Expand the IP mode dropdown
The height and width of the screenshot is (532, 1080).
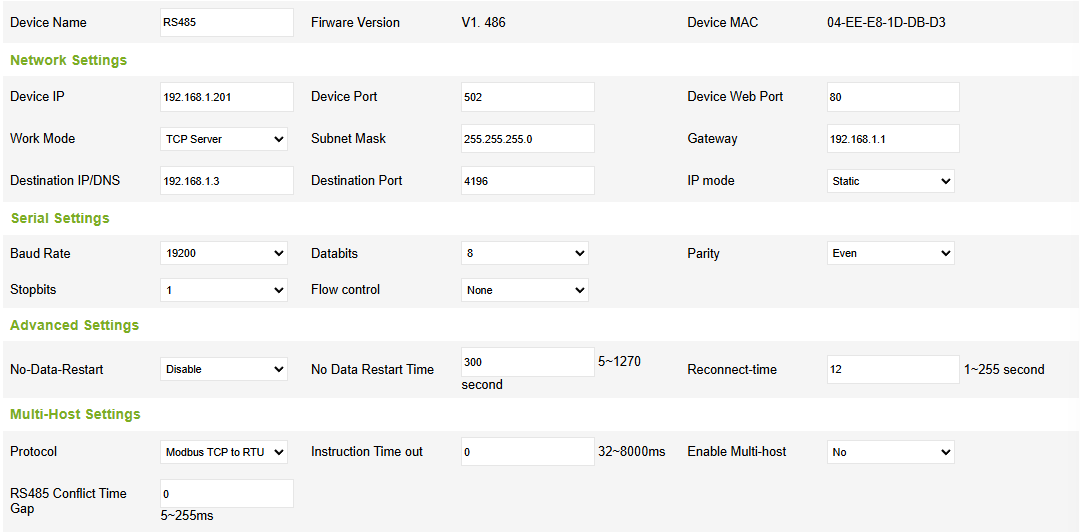point(891,181)
